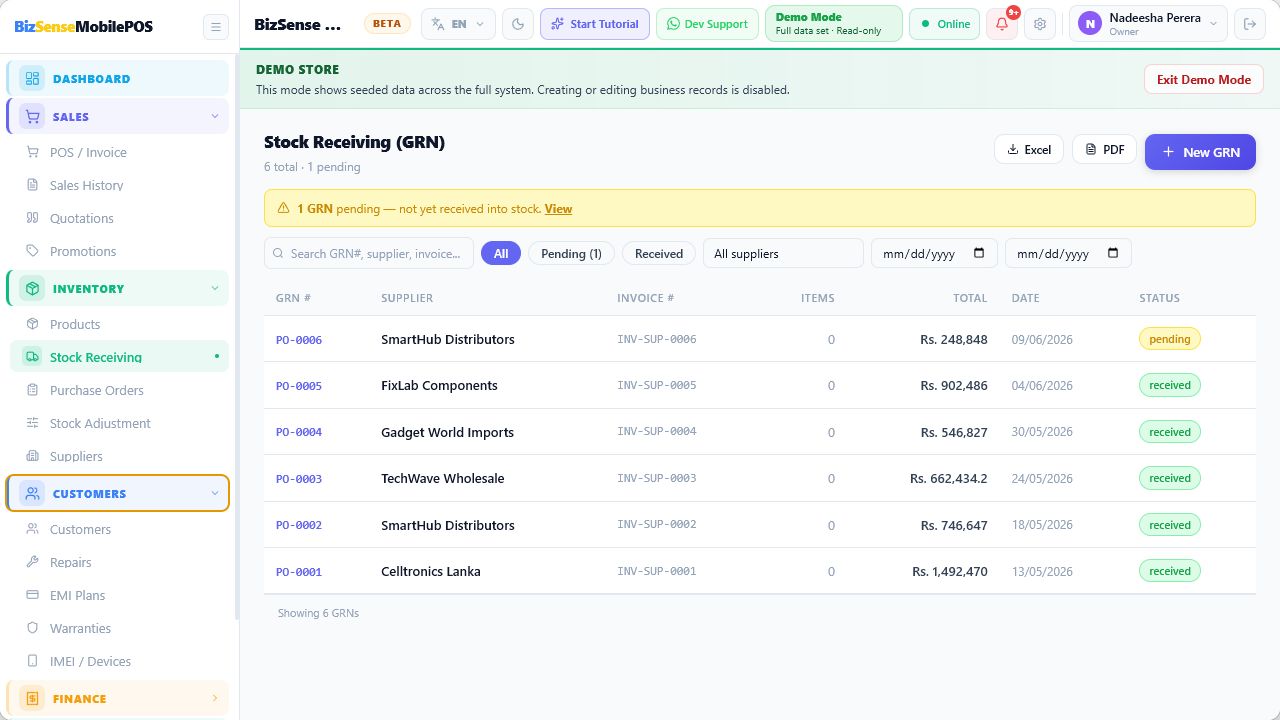Click INV-SUP-0002 invoice cell
1280x720 pixels.
click(x=656, y=525)
